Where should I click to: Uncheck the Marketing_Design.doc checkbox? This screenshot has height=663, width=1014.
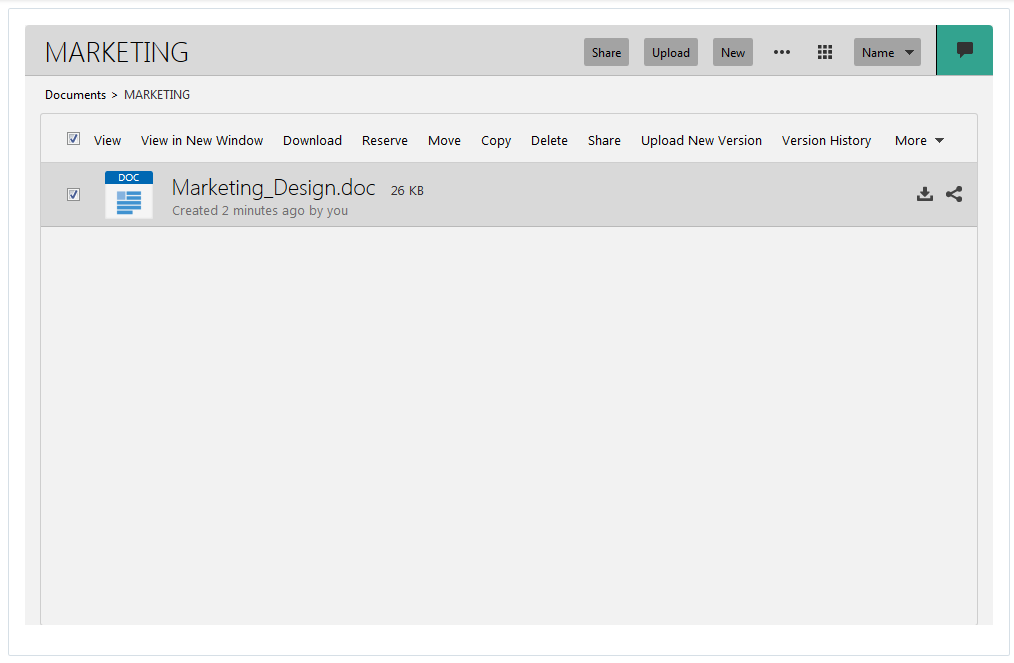(x=74, y=195)
